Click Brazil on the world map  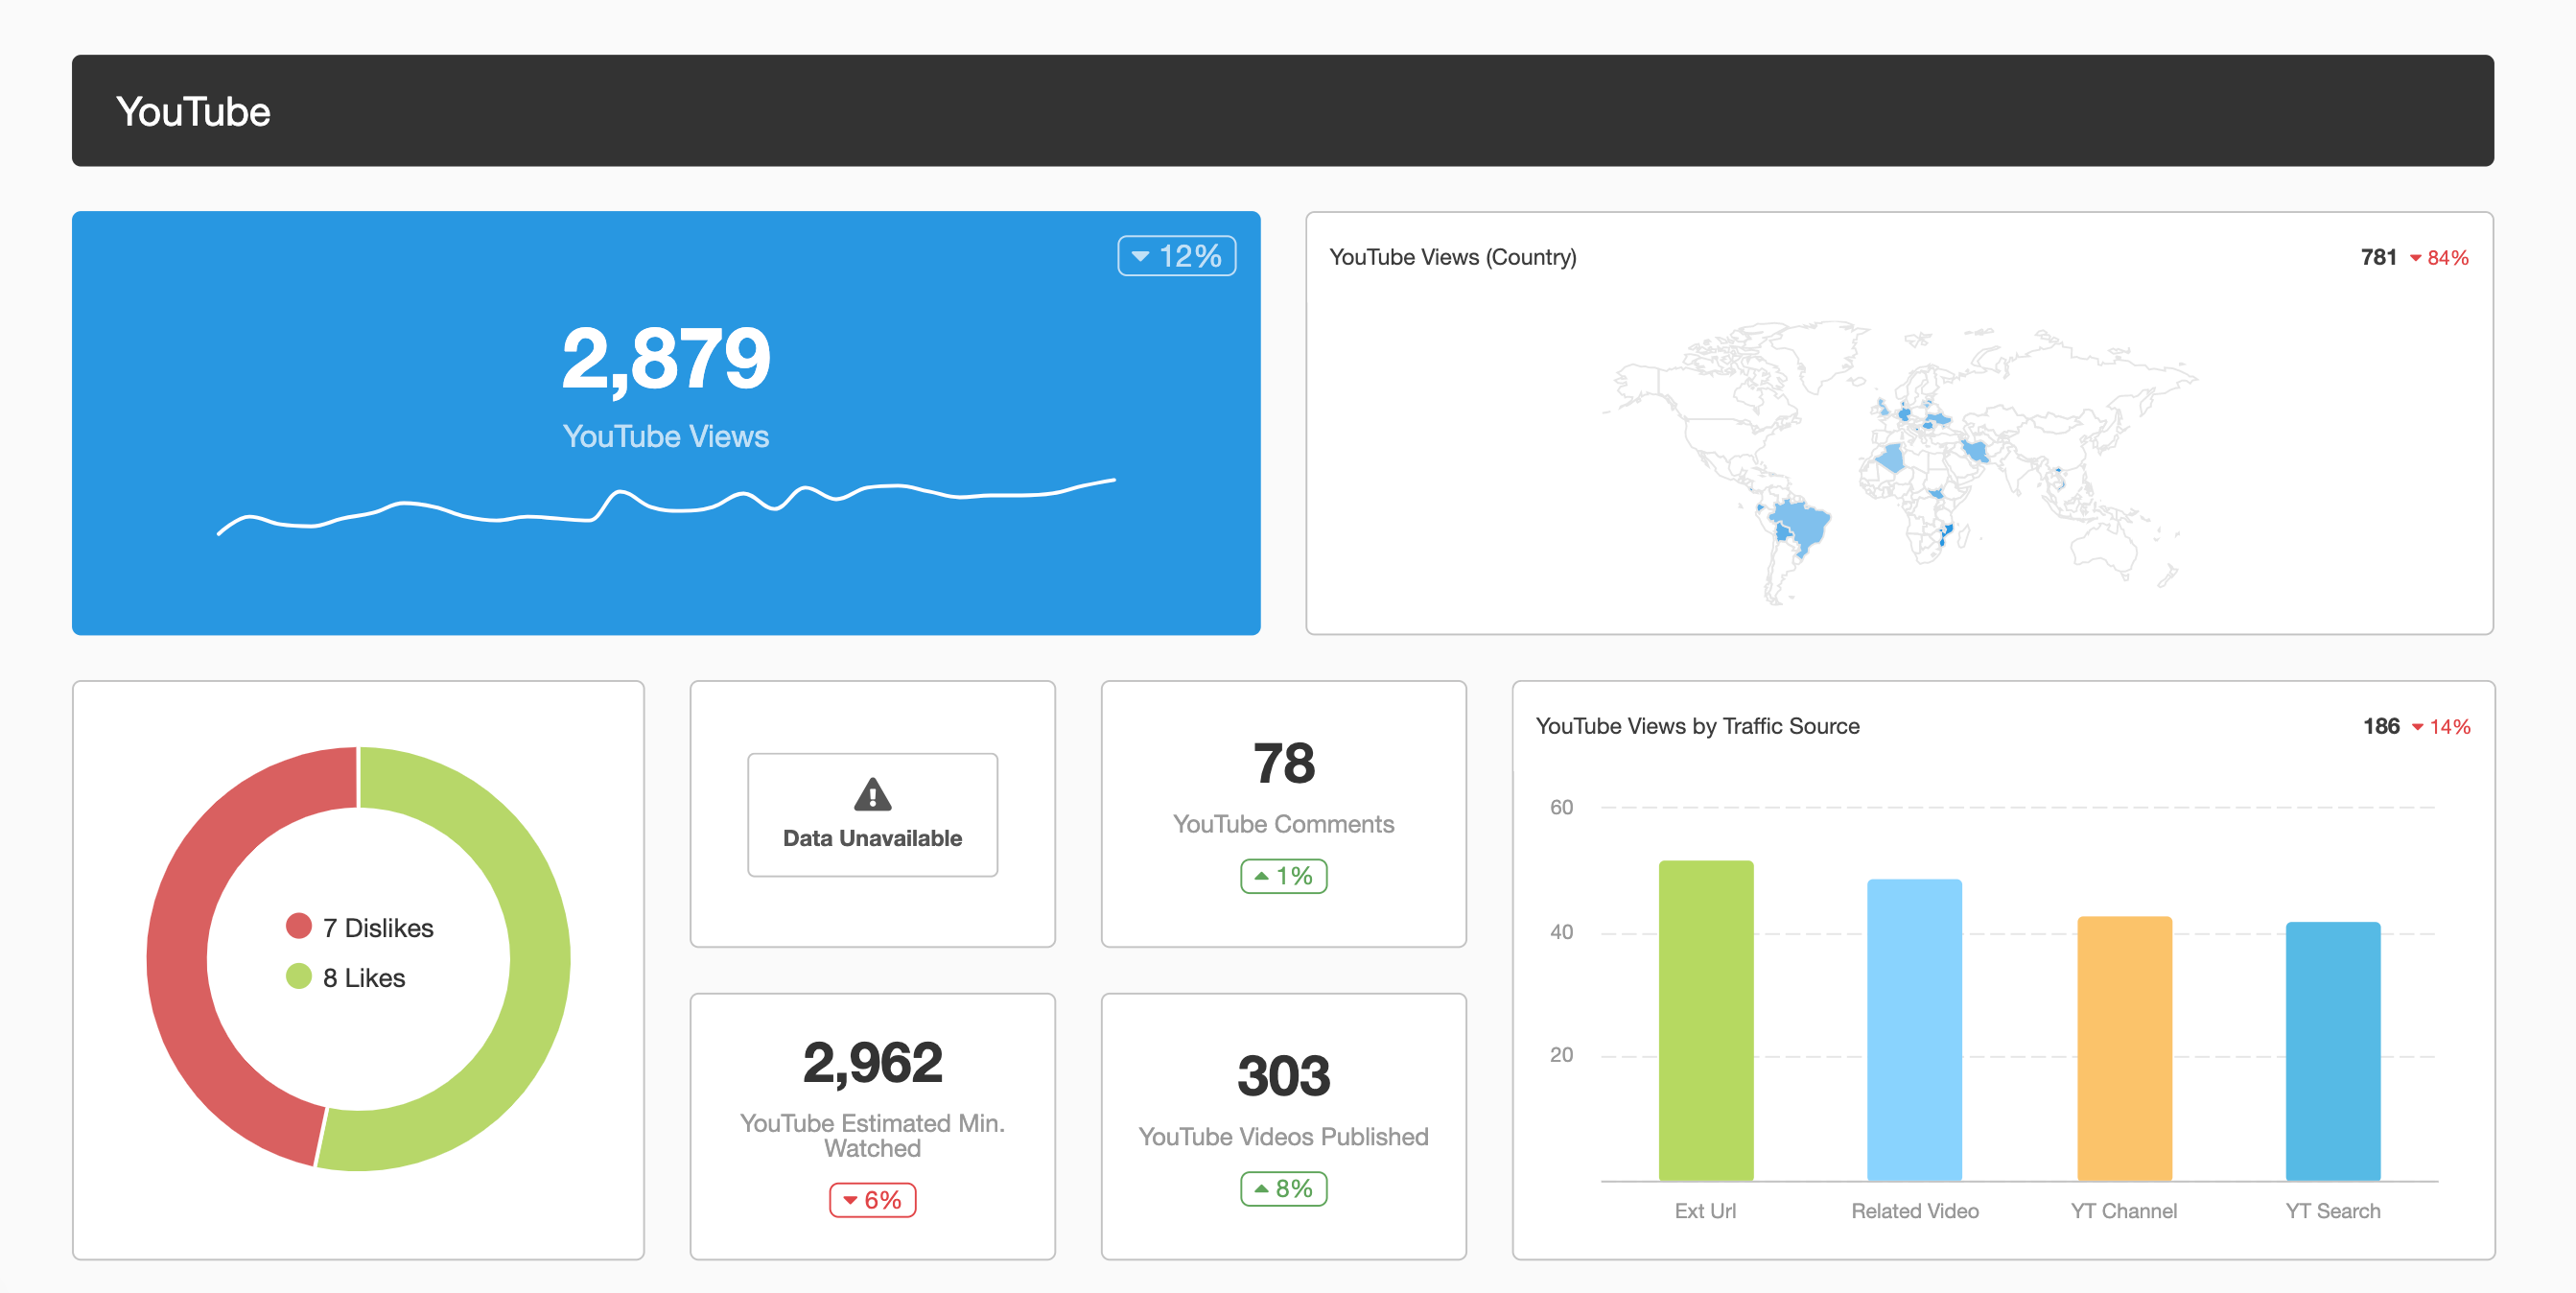(x=1805, y=524)
